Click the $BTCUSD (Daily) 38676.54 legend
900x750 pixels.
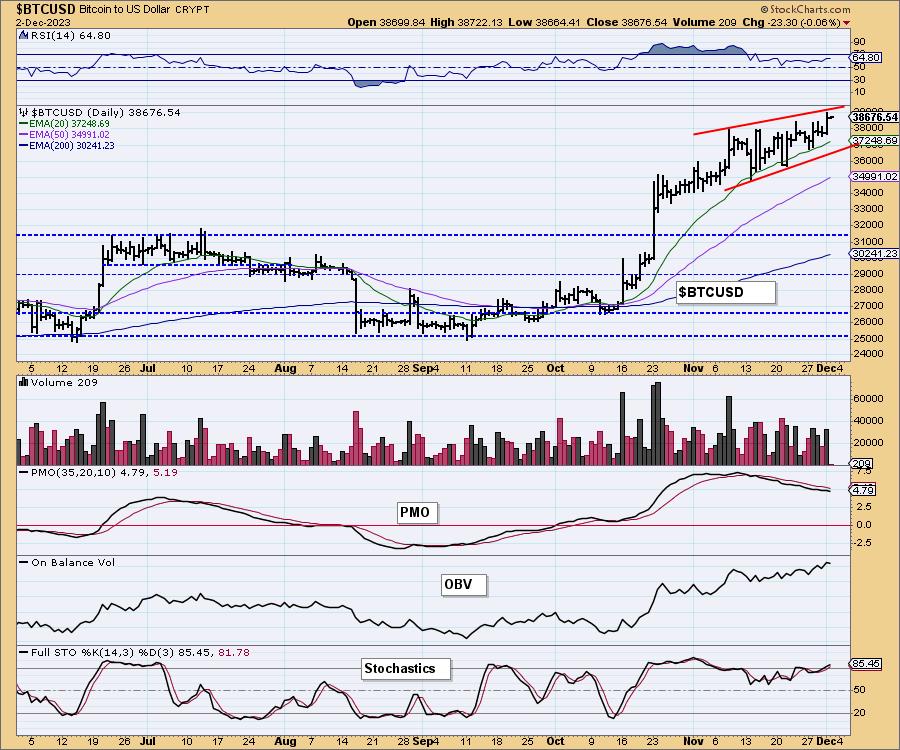pos(106,112)
